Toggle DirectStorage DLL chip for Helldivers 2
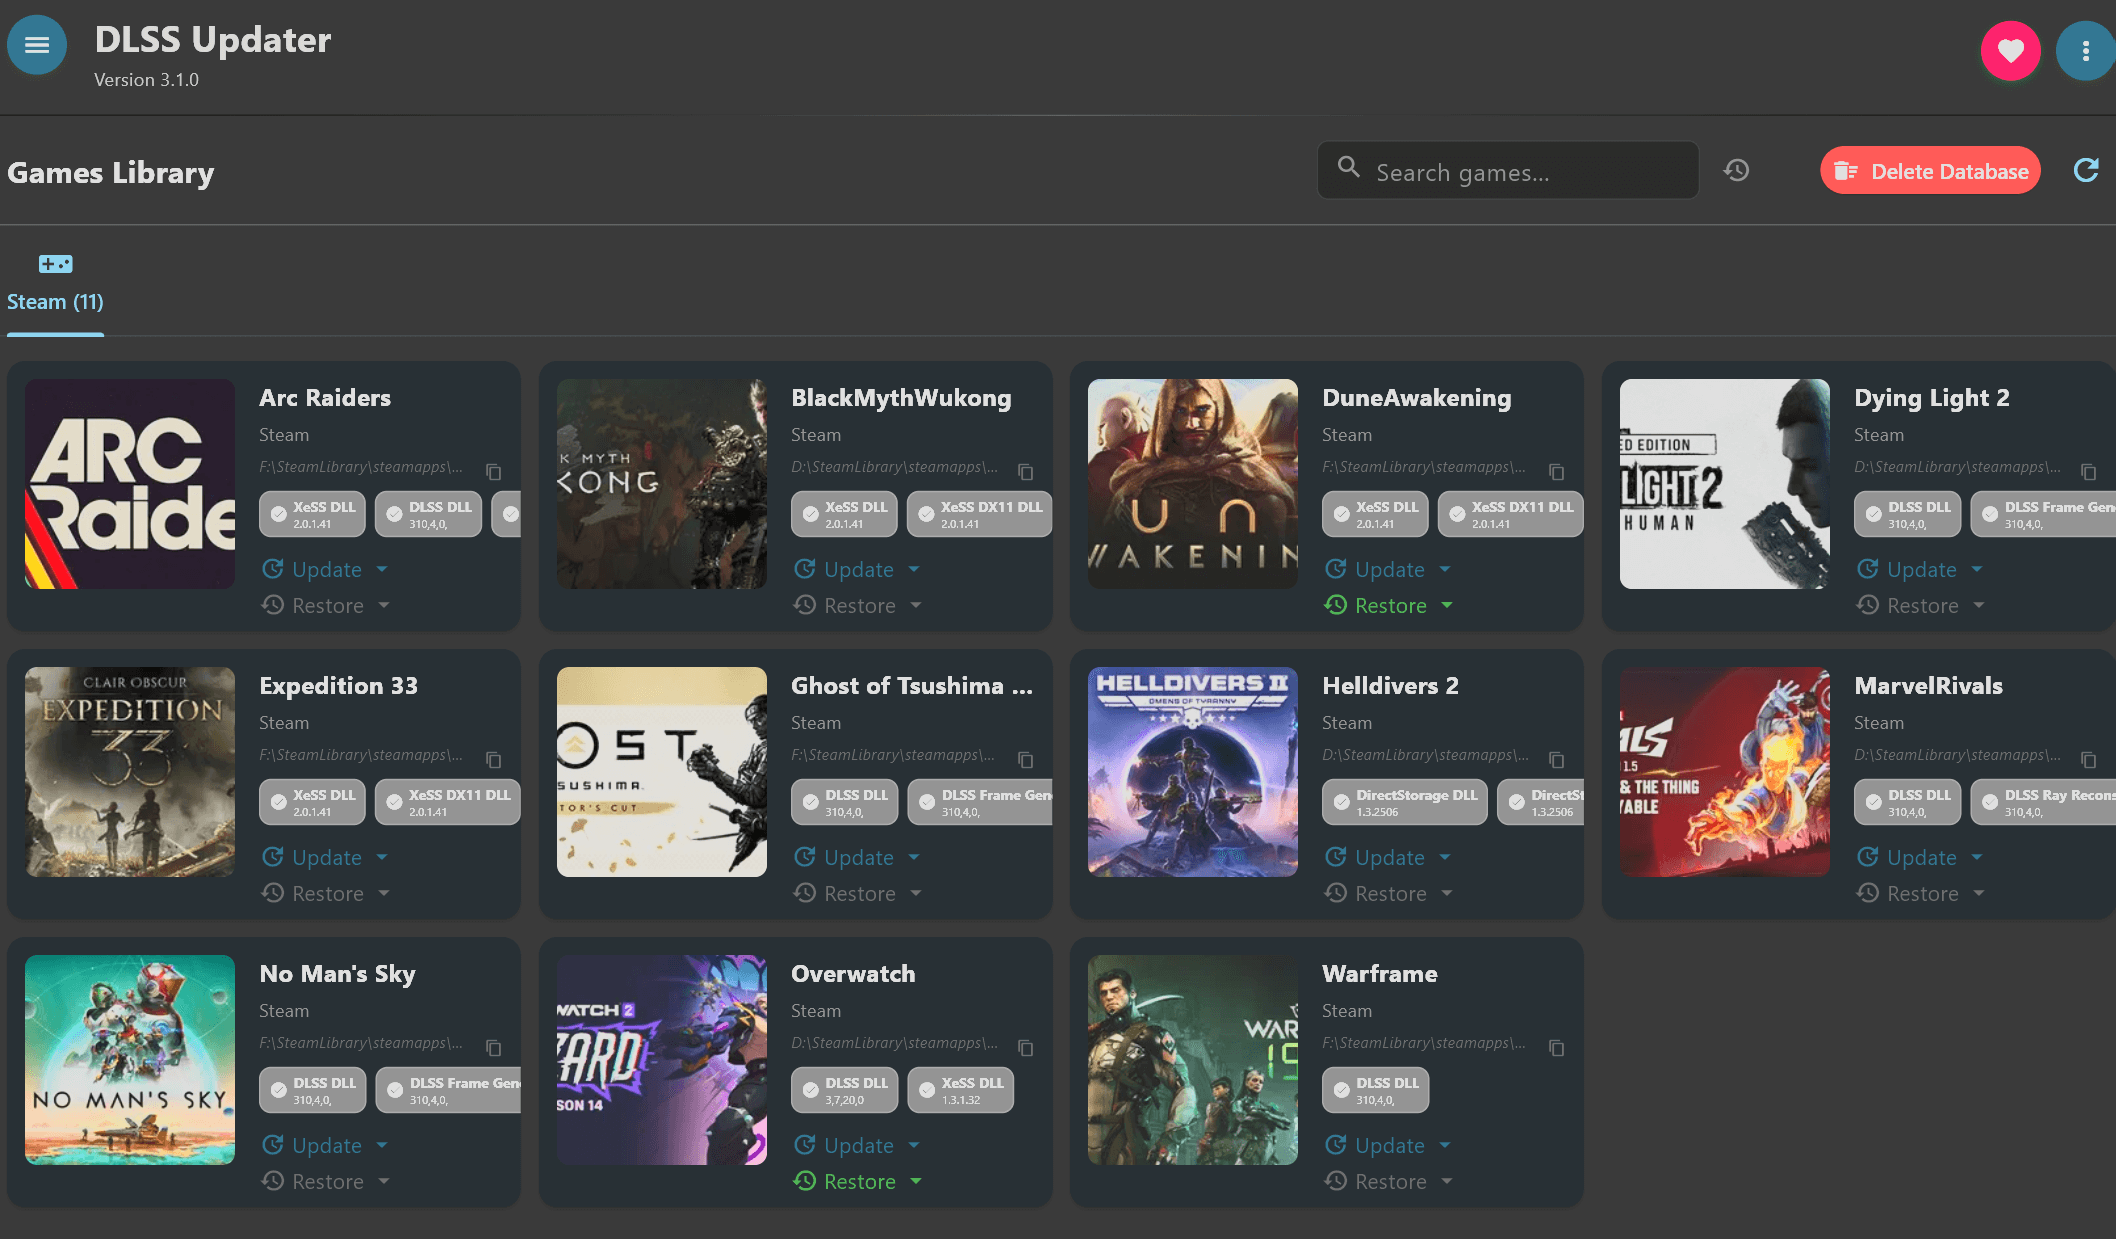 1404,802
